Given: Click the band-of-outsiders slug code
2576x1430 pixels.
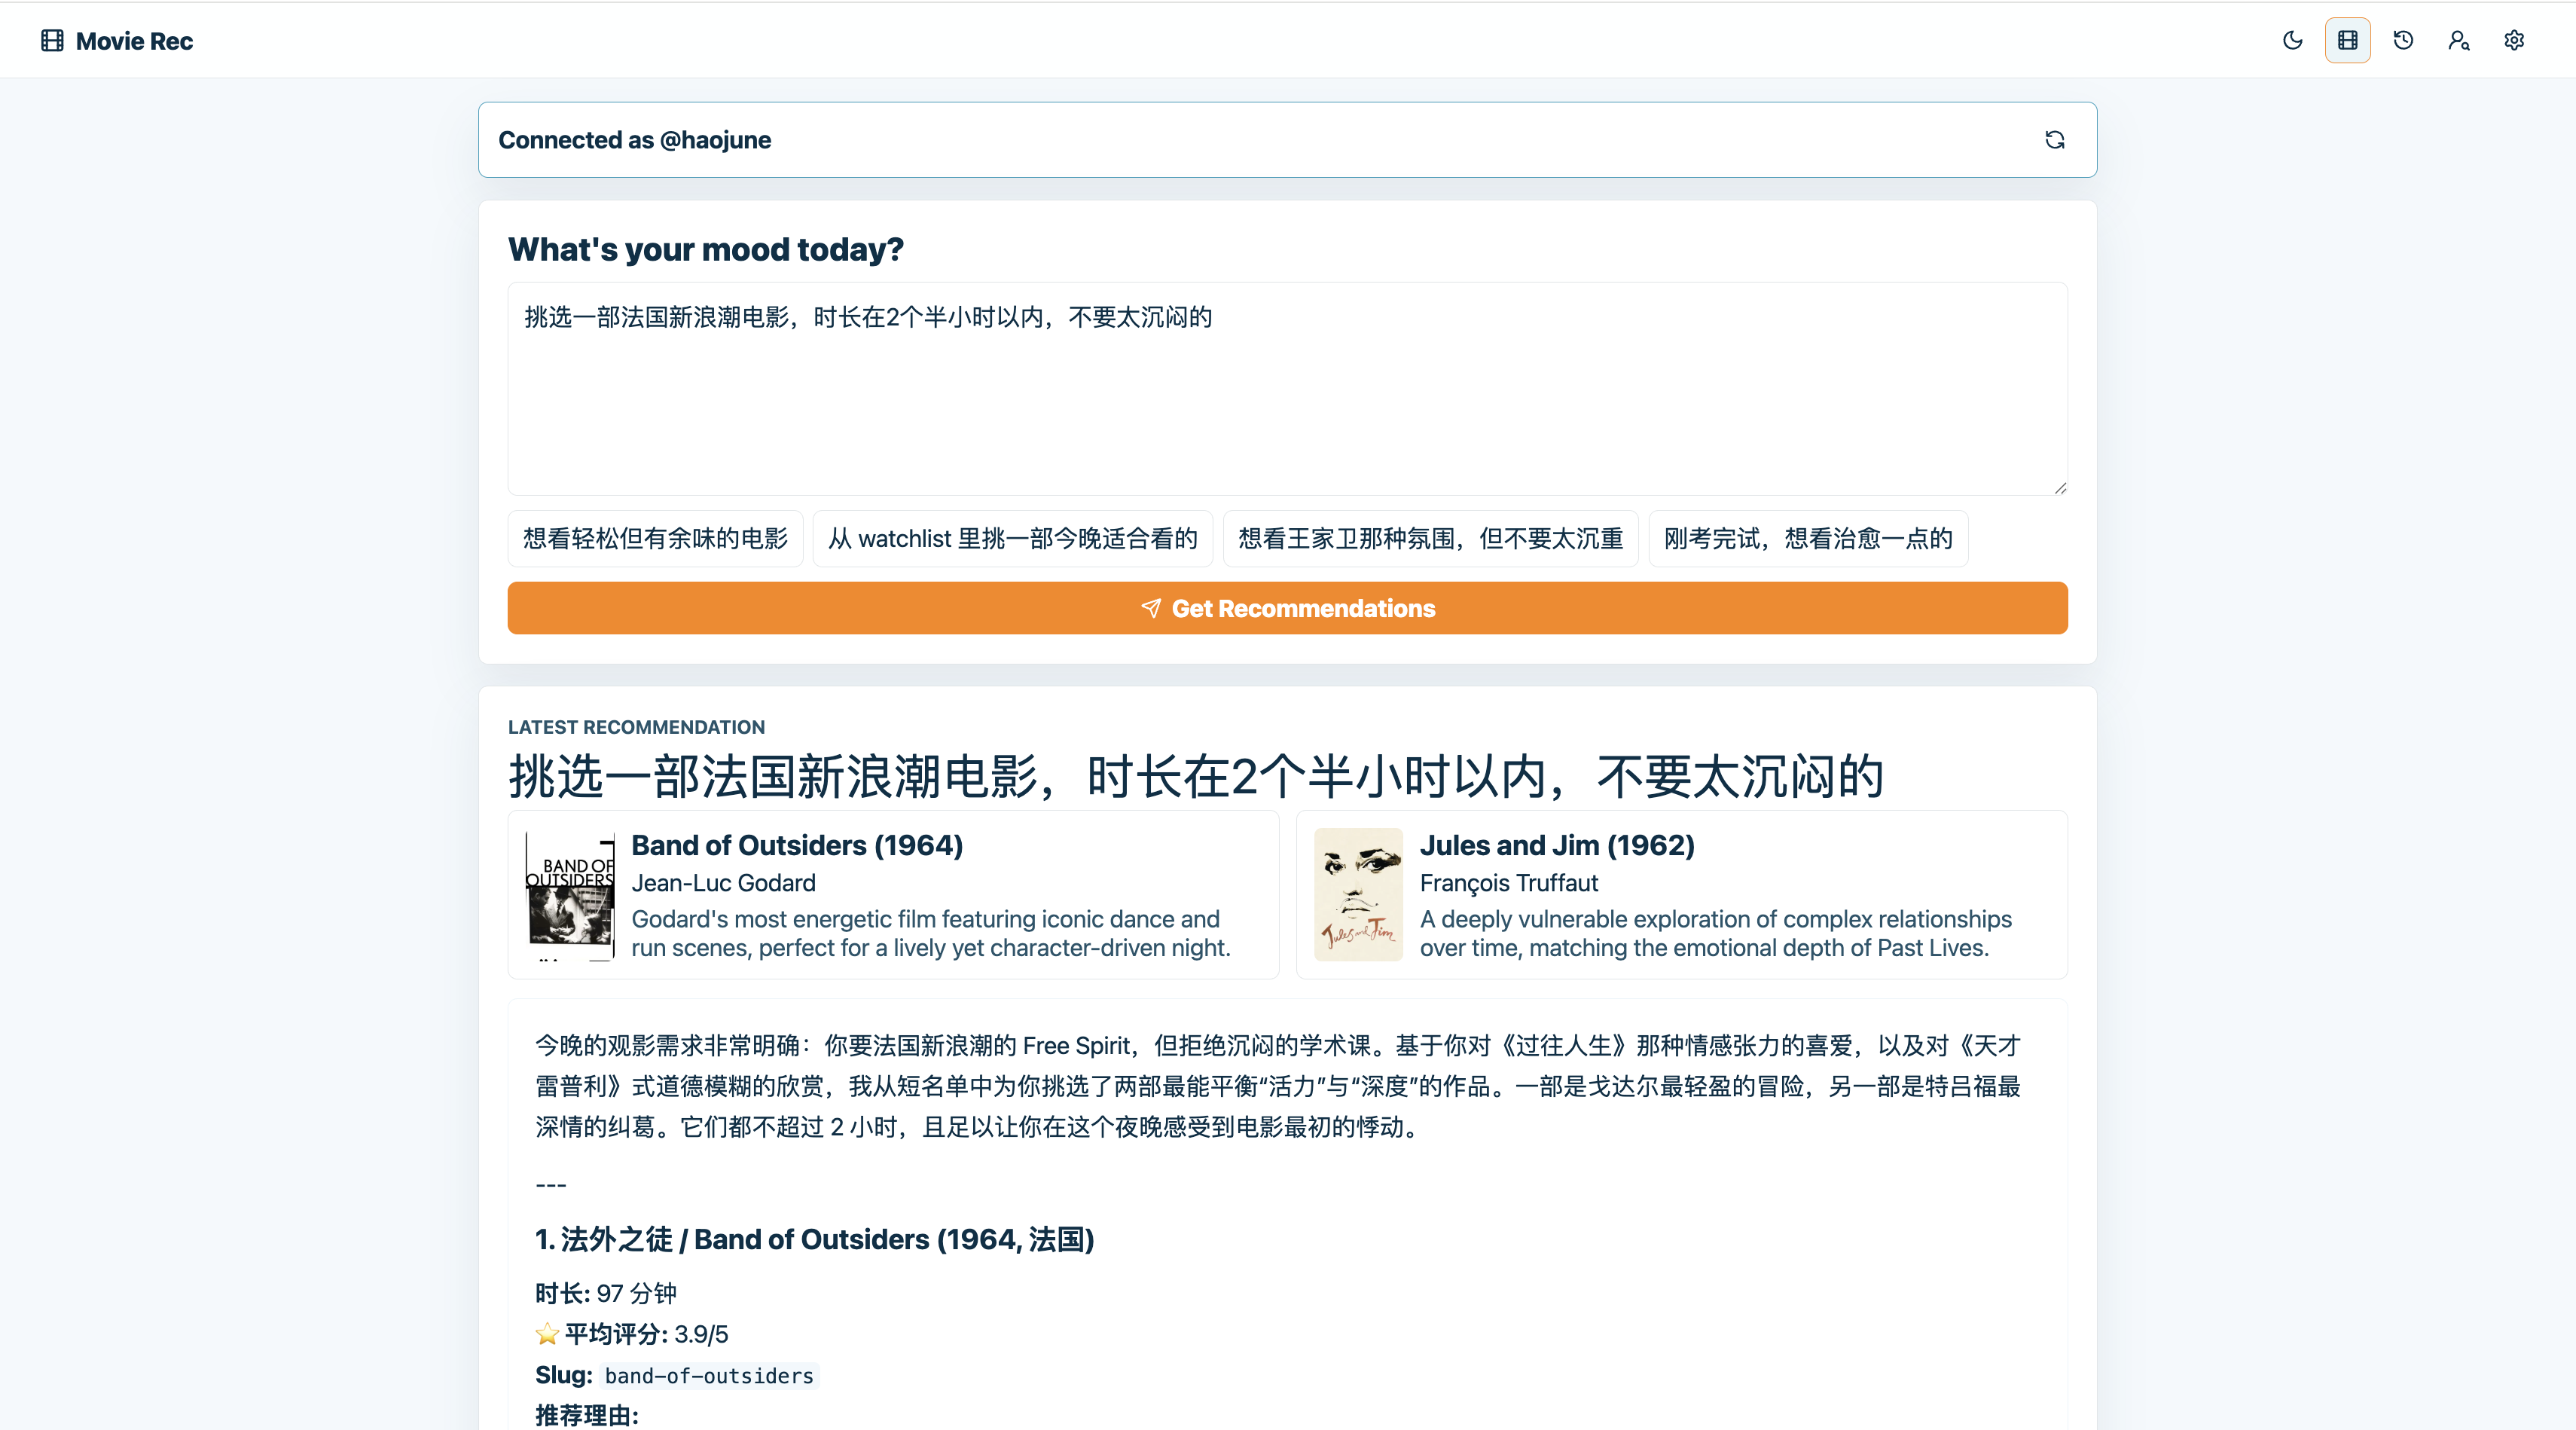Looking at the screenshot, I should (709, 1376).
